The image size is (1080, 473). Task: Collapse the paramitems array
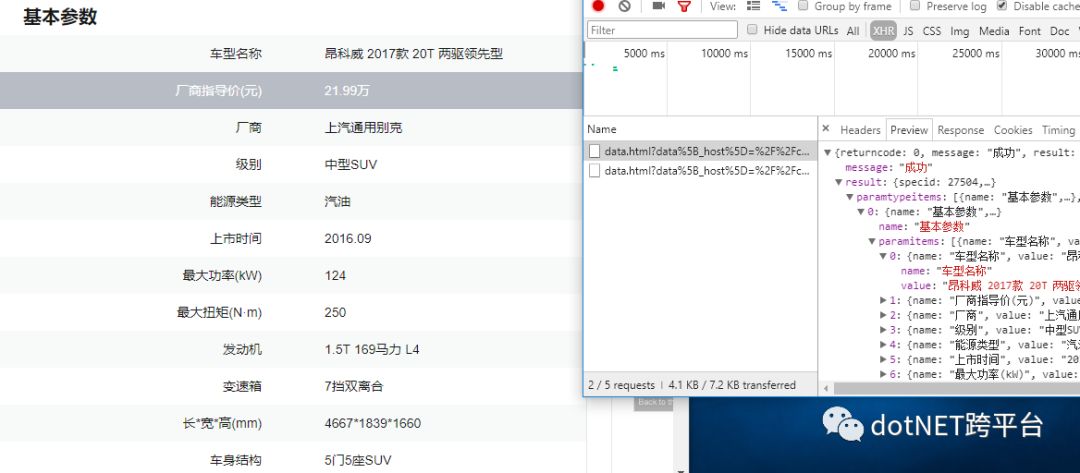[x=872, y=242]
